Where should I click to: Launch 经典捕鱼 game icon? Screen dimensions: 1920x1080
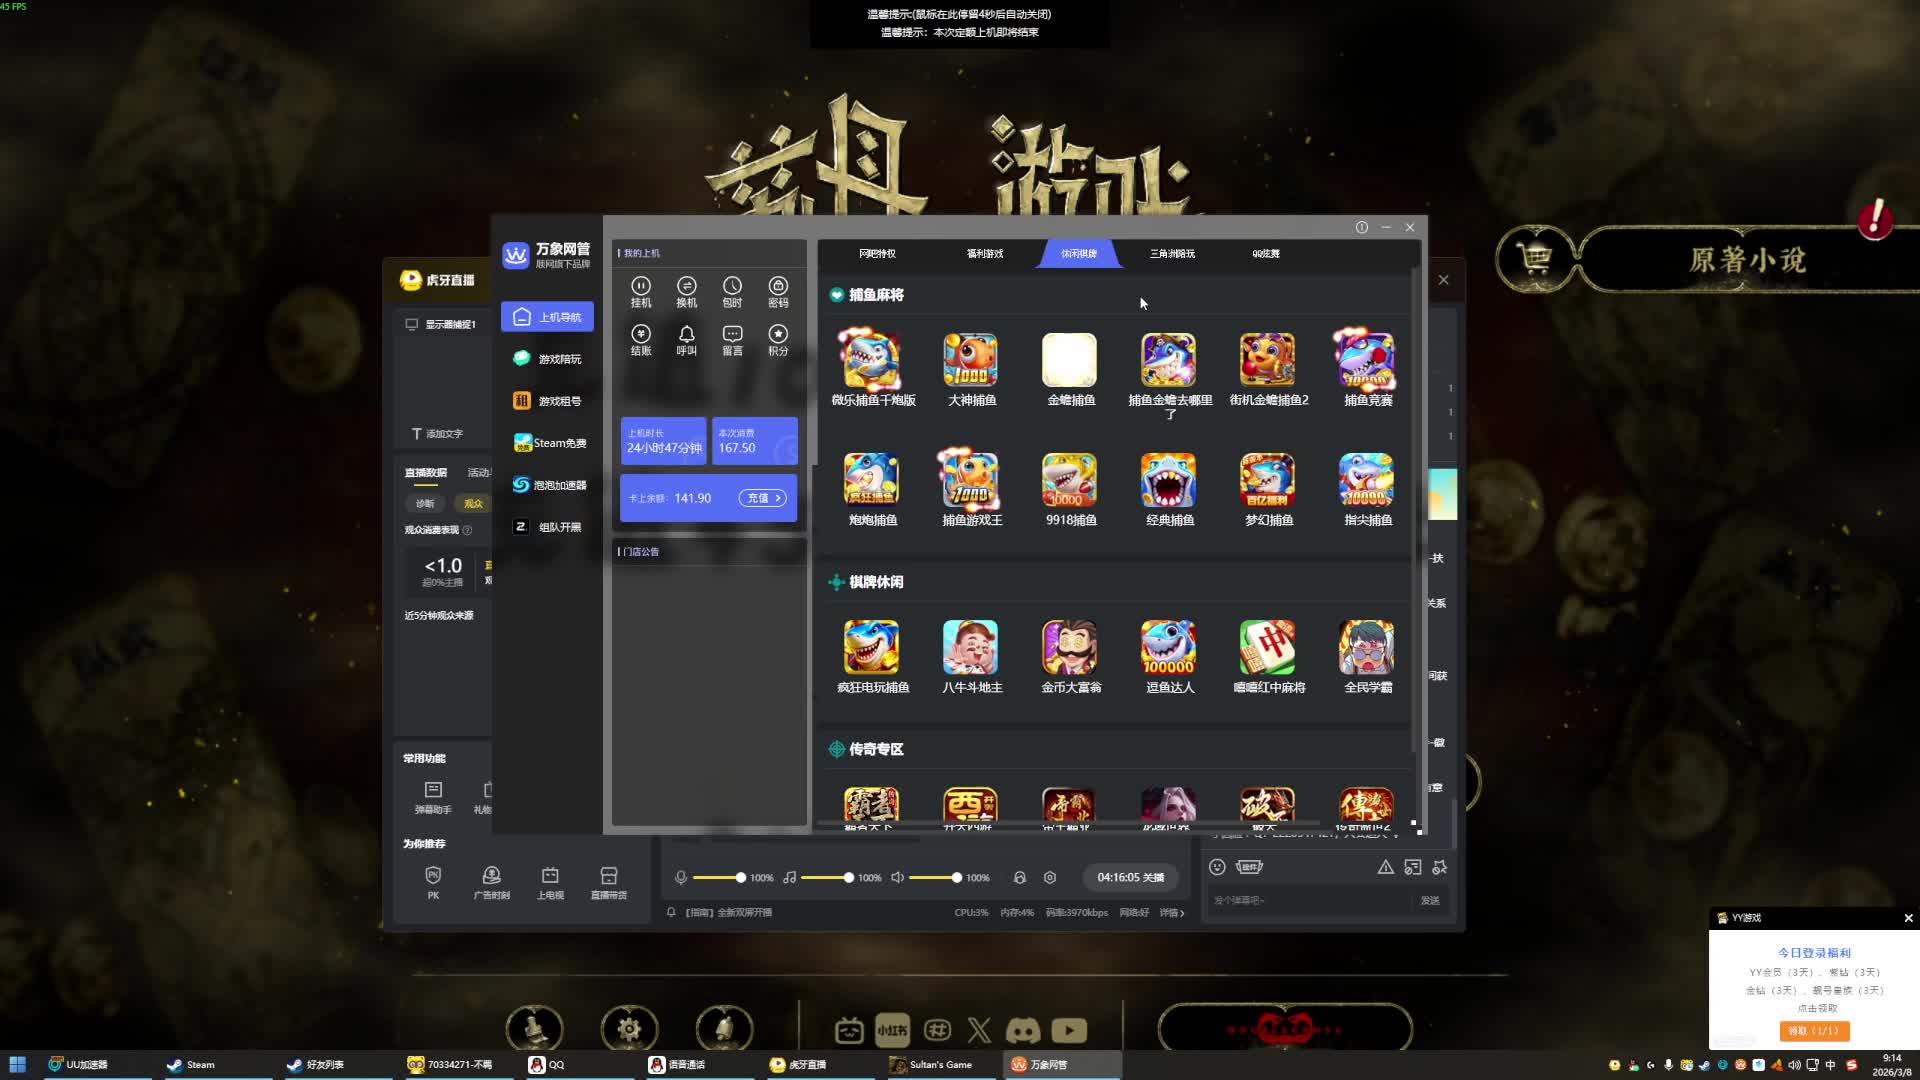point(1168,481)
